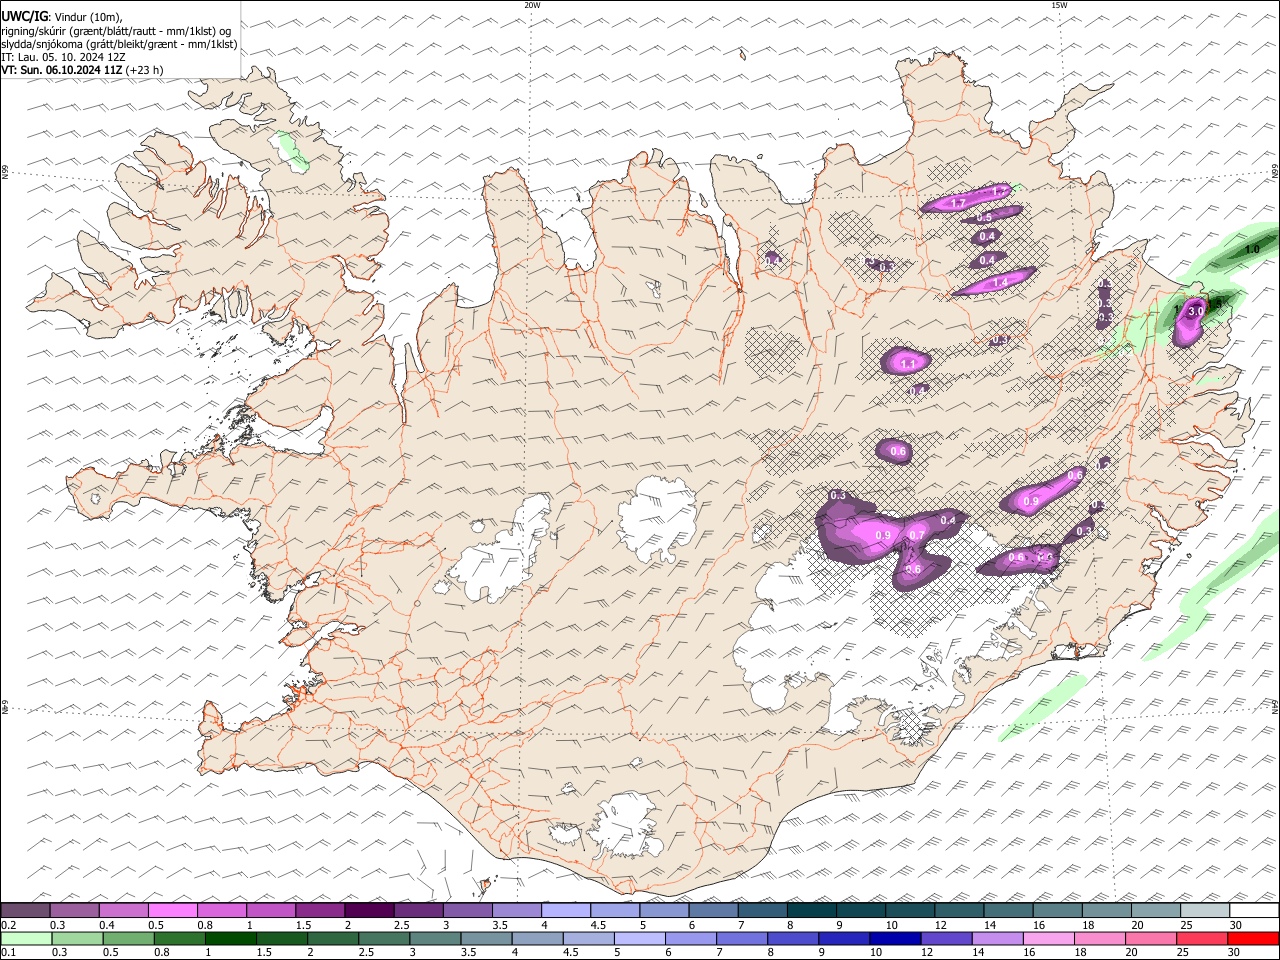The image size is (1280, 960).
Task: Select the darkest purple snow swatch between 2 and 2.5
Action: click(x=369, y=910)
